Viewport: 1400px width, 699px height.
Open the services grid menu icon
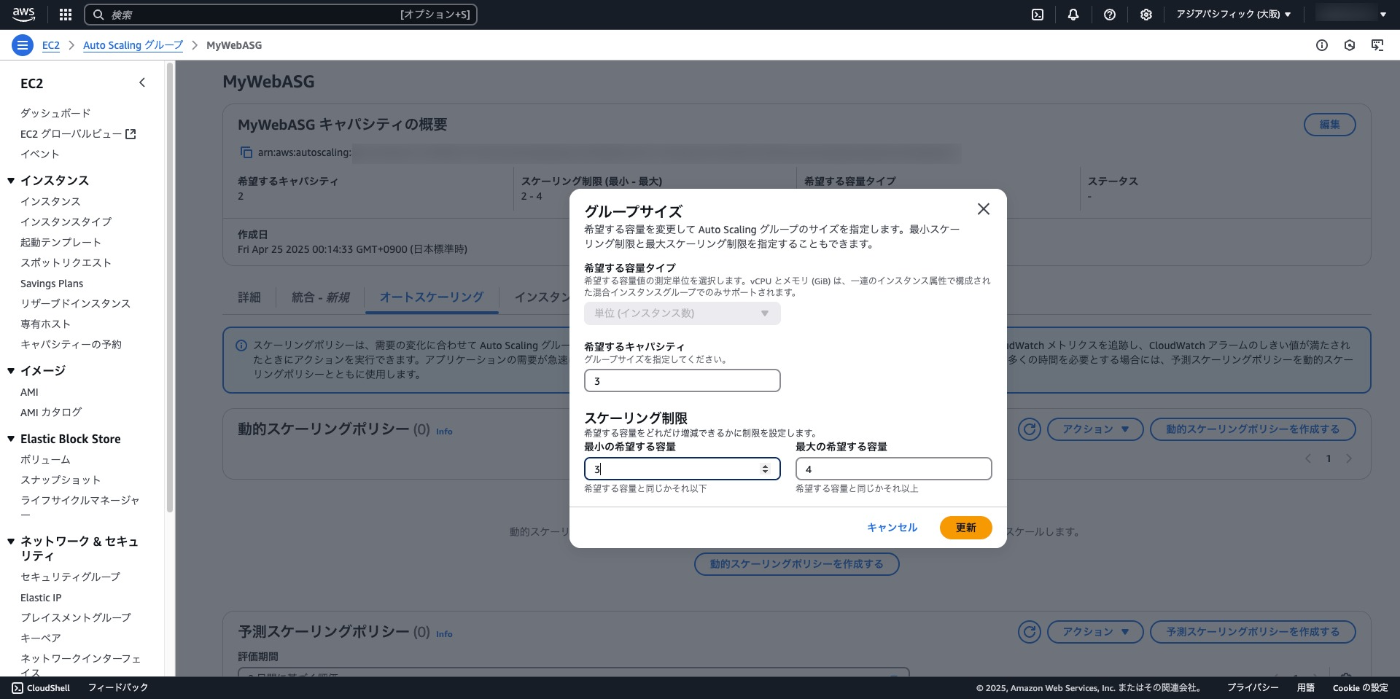pos(66,15)
